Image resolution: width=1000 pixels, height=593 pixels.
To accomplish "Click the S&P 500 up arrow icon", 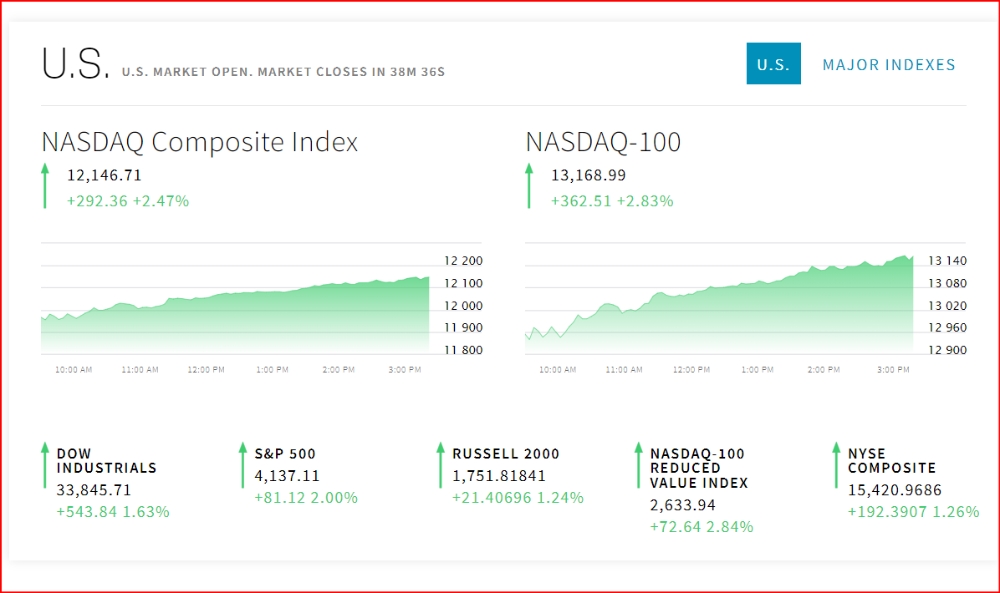I will click(242, 464).
